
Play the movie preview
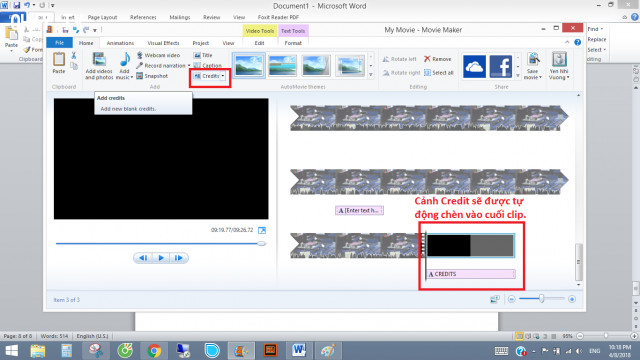(161, 258)
